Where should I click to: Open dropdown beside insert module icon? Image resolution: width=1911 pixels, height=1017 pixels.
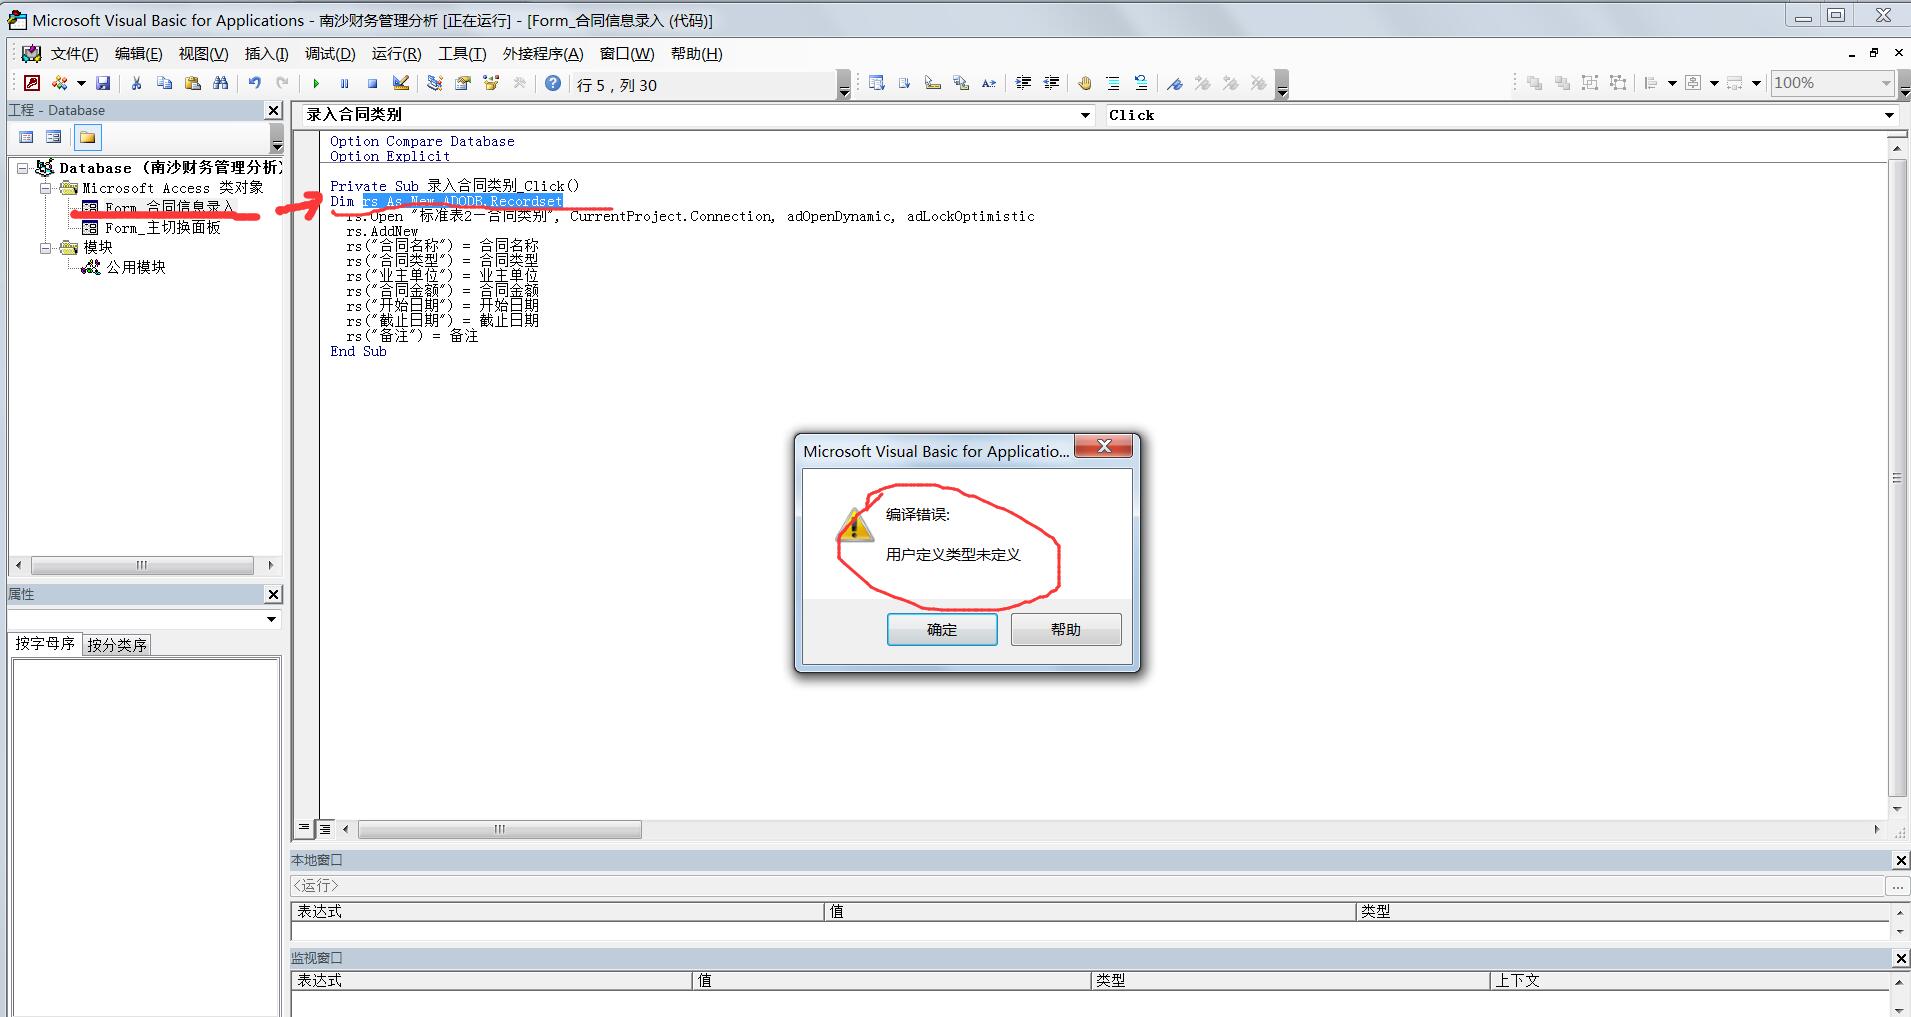click(x=81, y=83)
